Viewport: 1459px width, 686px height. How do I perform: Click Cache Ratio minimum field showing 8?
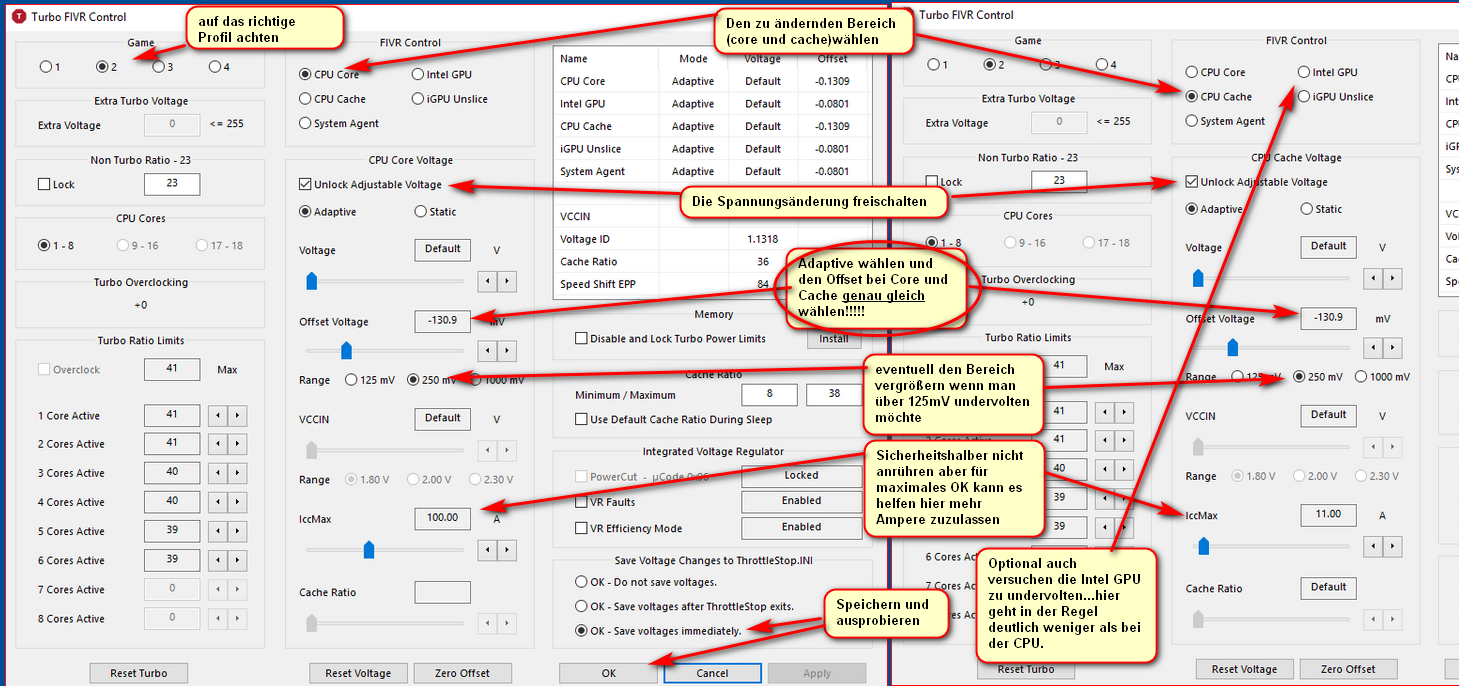[x=769, y=395]
